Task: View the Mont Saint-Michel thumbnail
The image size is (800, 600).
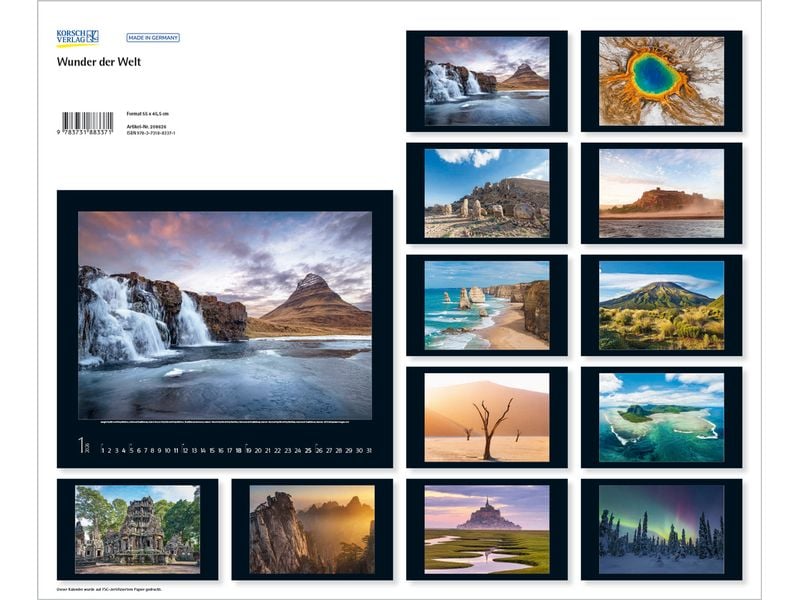Action: pyautogui.click(x=486, y=529)
